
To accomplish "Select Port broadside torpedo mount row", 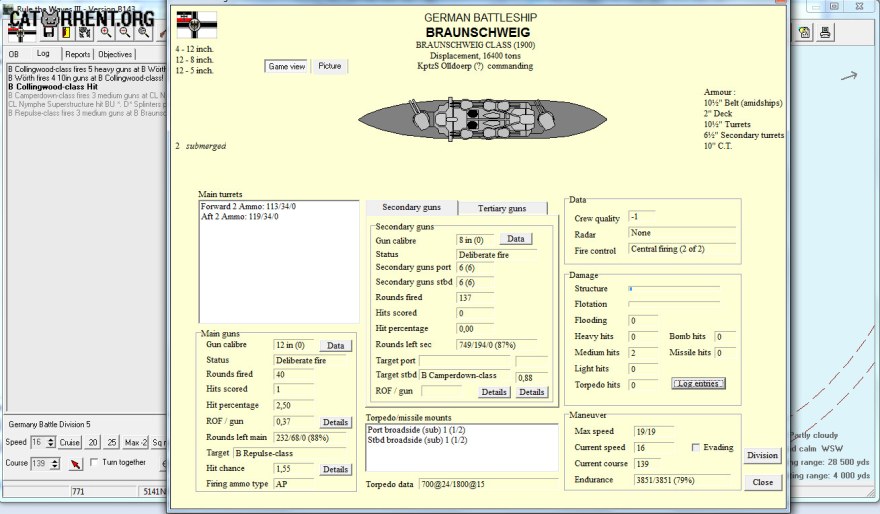I will pyautogui.click(x=461, y=430).
